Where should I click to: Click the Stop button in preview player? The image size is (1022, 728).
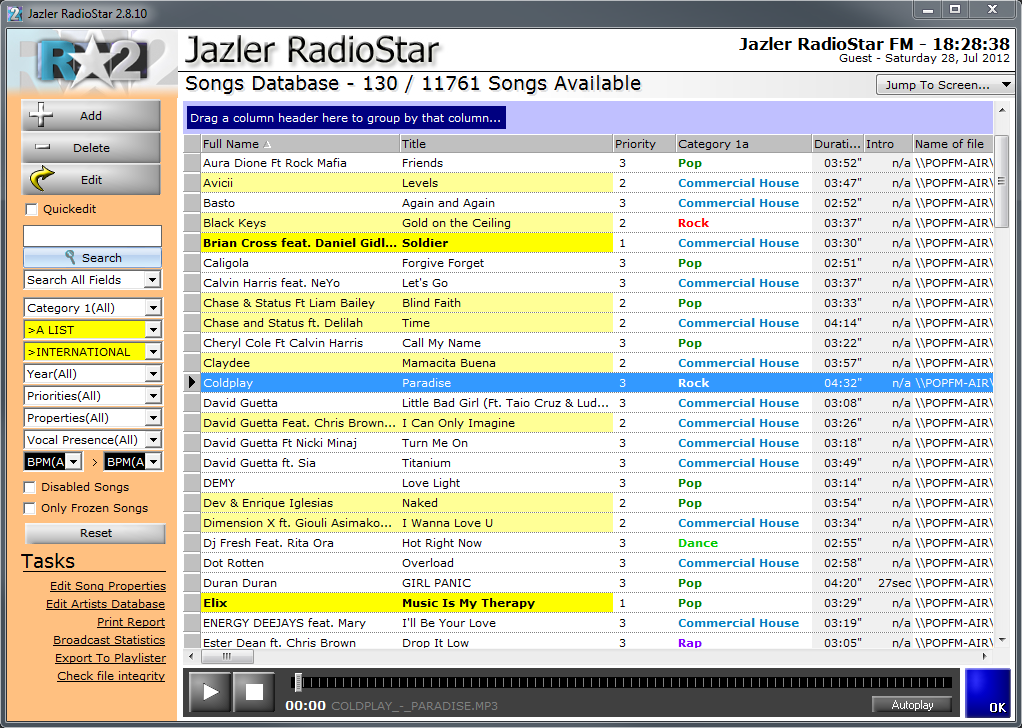tap(254, 692)
